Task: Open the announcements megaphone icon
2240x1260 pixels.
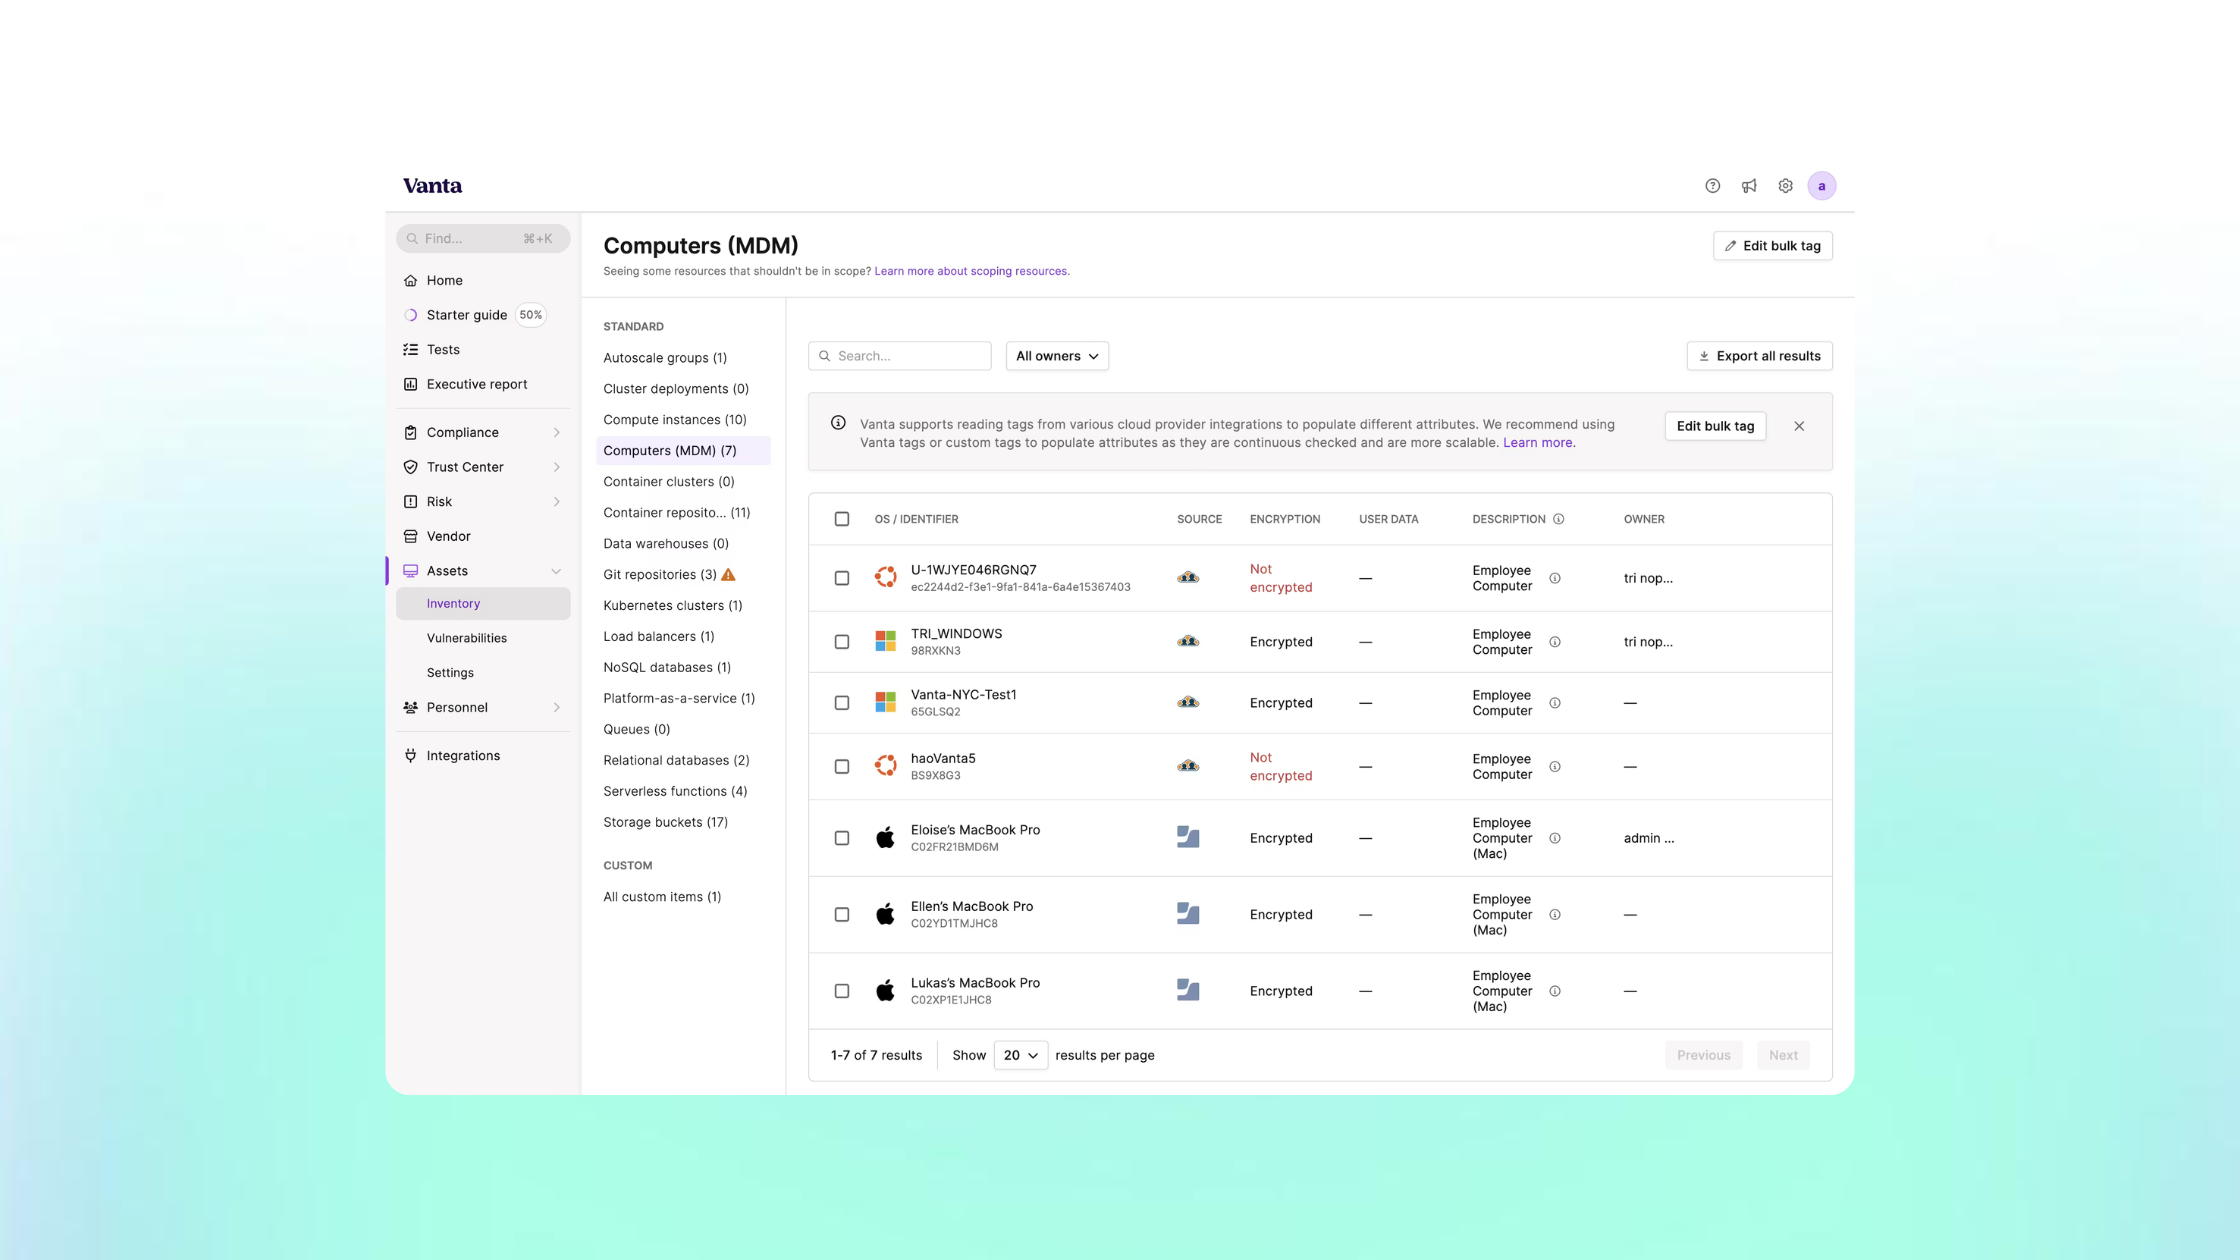Action: 1749,186
